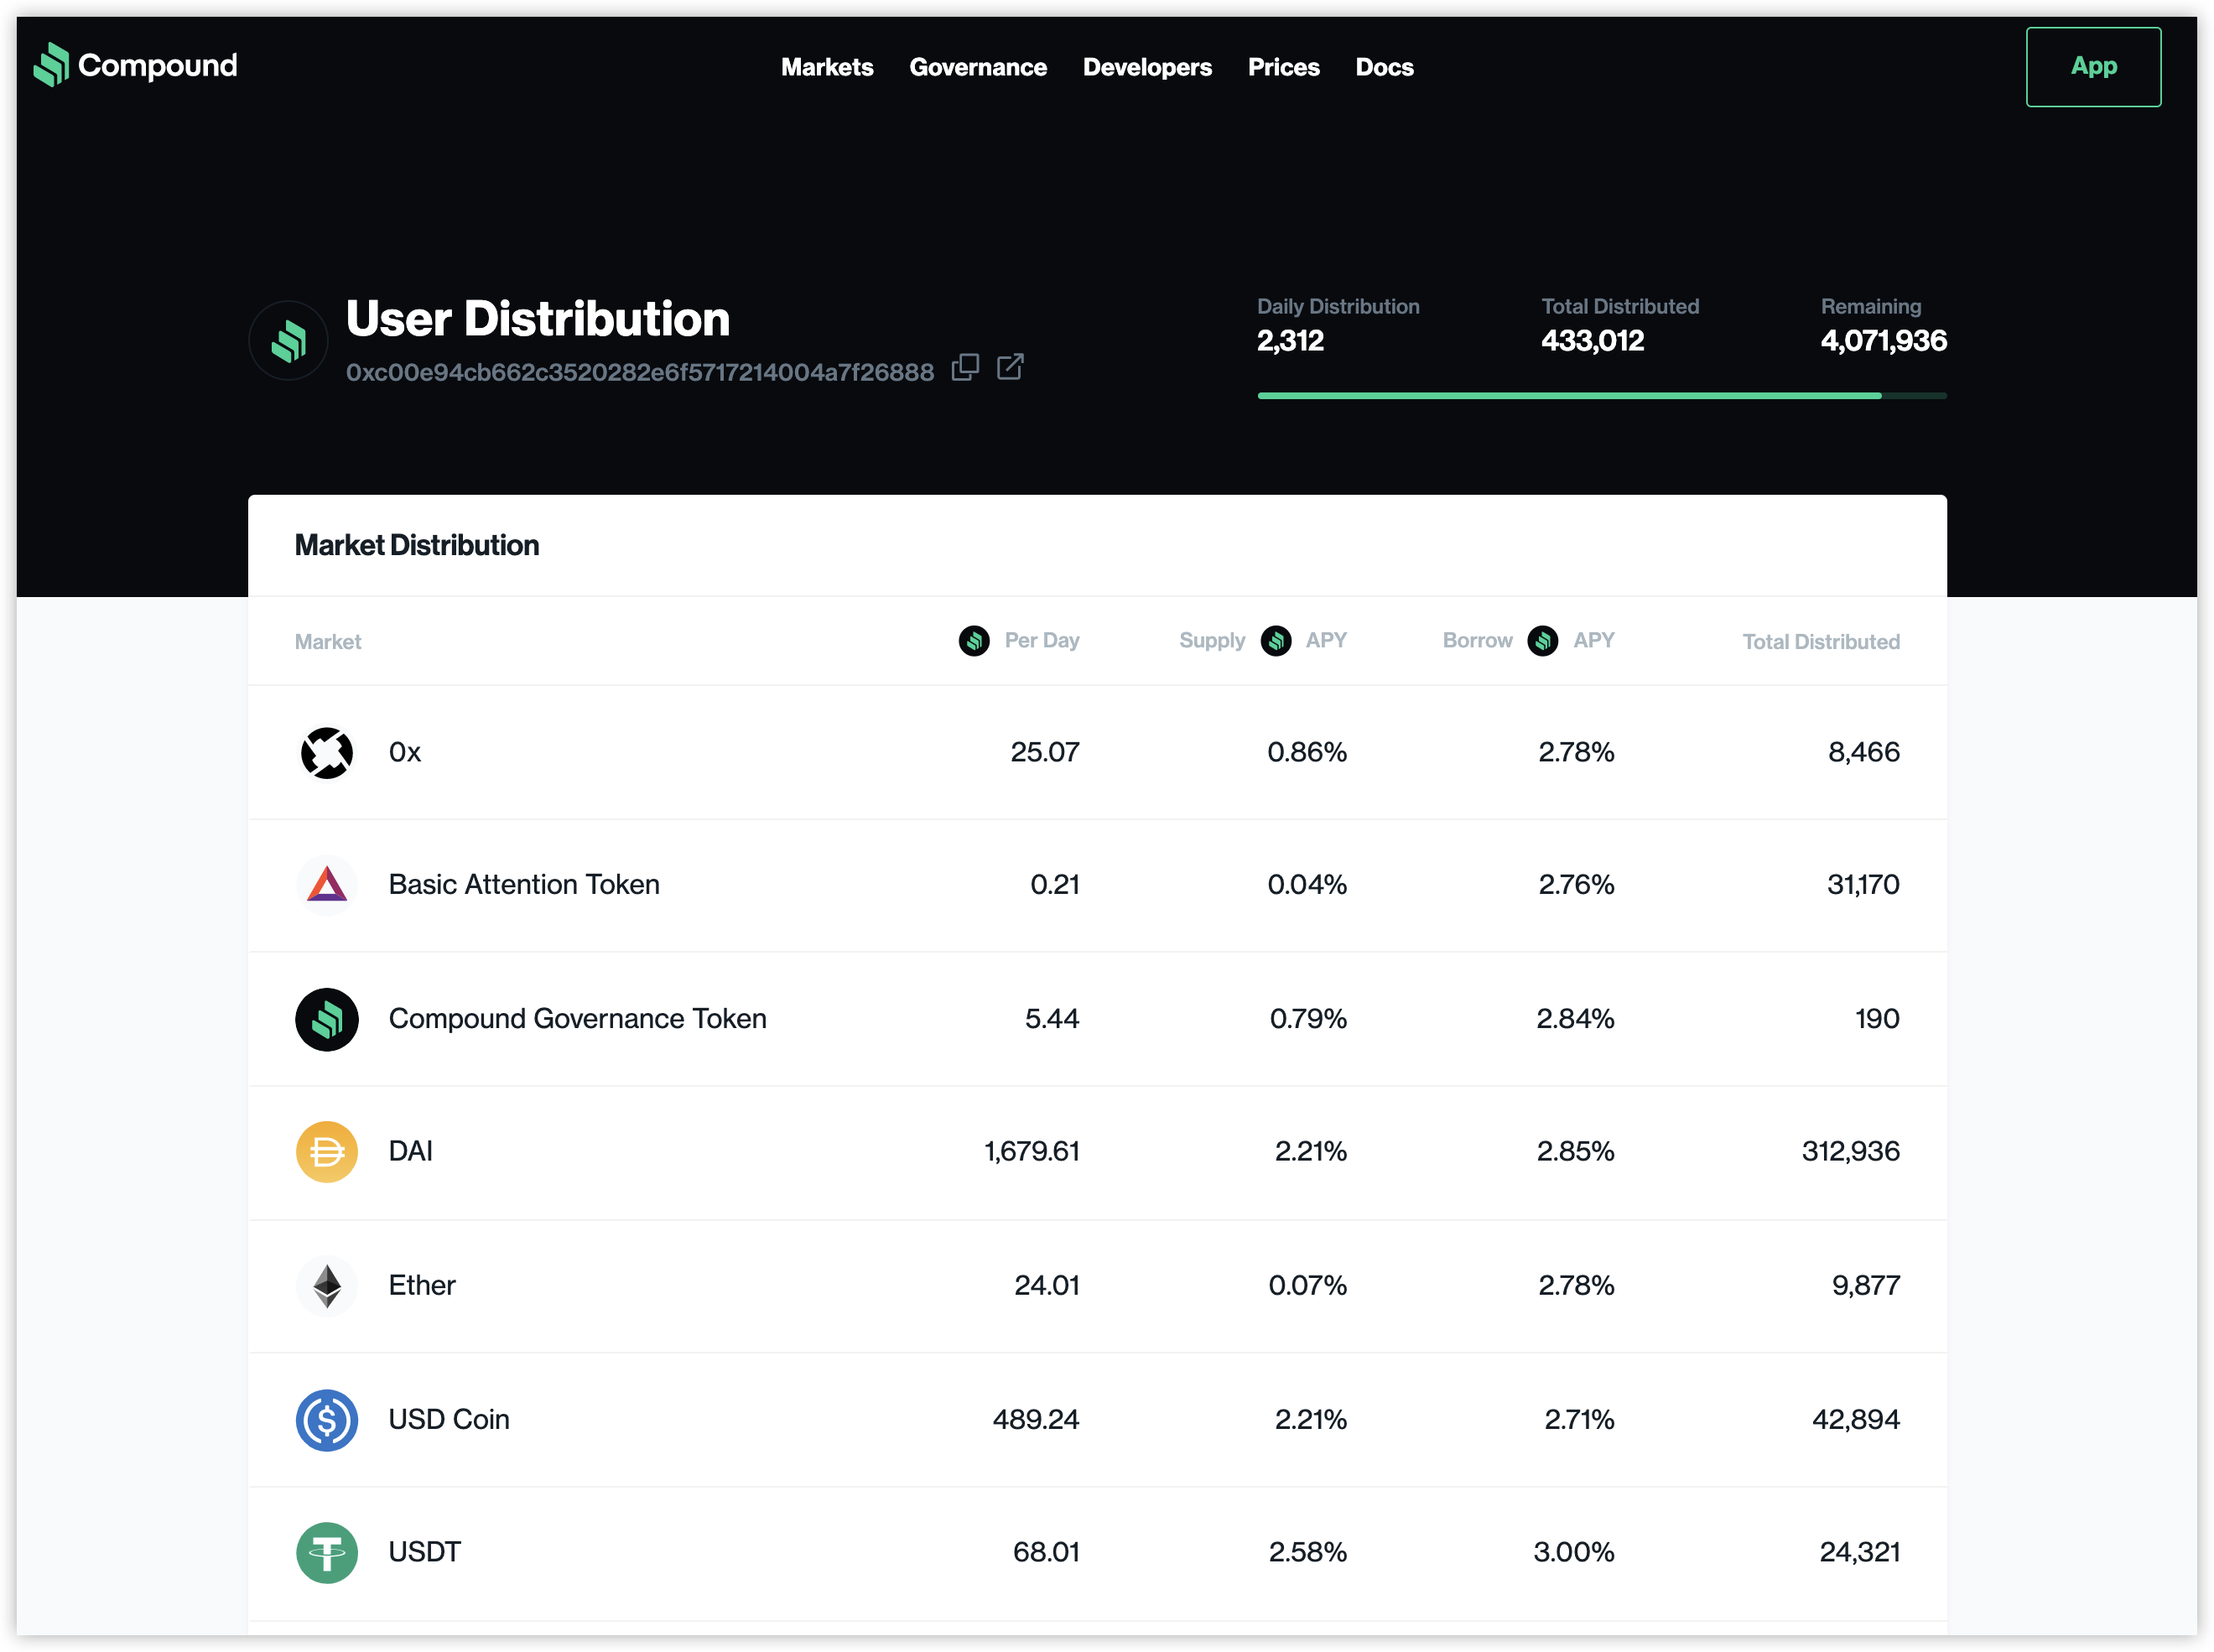Click USDT borrow APY 3.00%
The height and width of the screenshot is (1652, 2214).
coord(1573,1553)
